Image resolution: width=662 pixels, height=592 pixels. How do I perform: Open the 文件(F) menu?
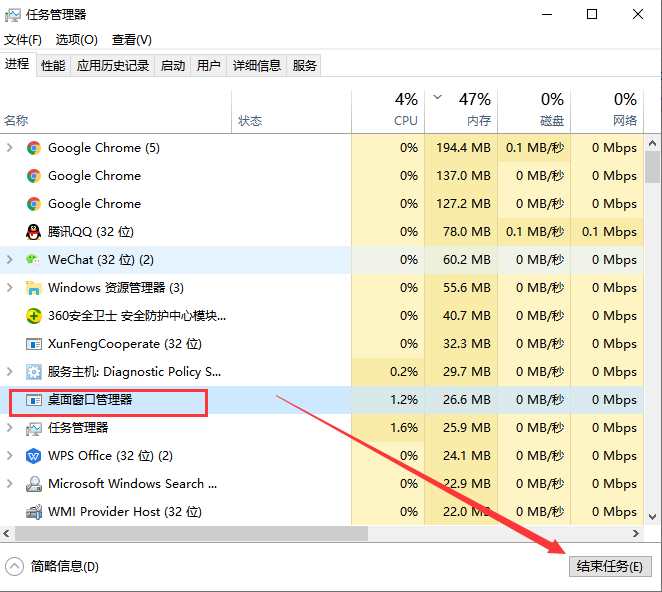[23, 40]
